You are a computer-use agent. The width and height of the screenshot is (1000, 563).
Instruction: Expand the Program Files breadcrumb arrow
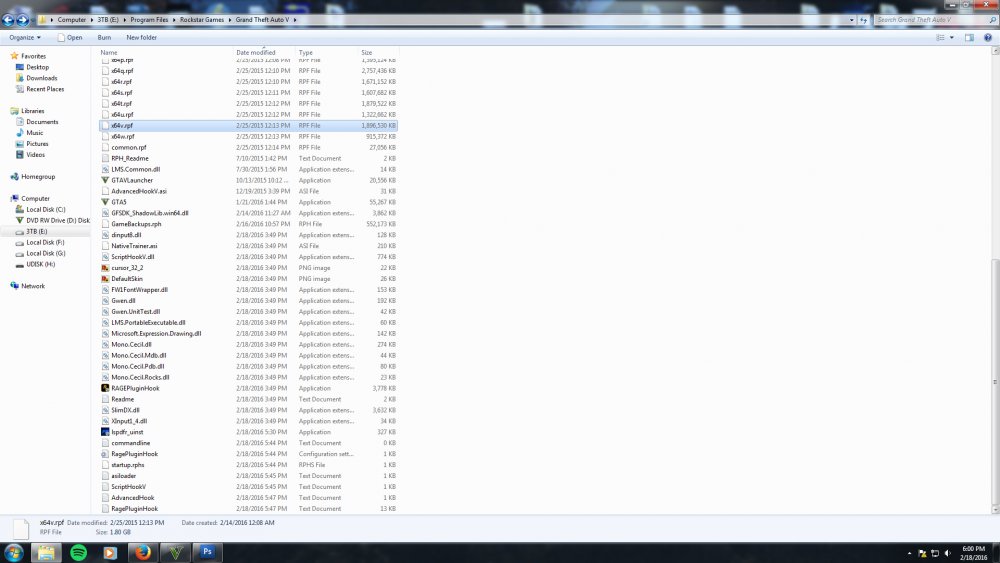pyautogui.click(x=173, y=20)
